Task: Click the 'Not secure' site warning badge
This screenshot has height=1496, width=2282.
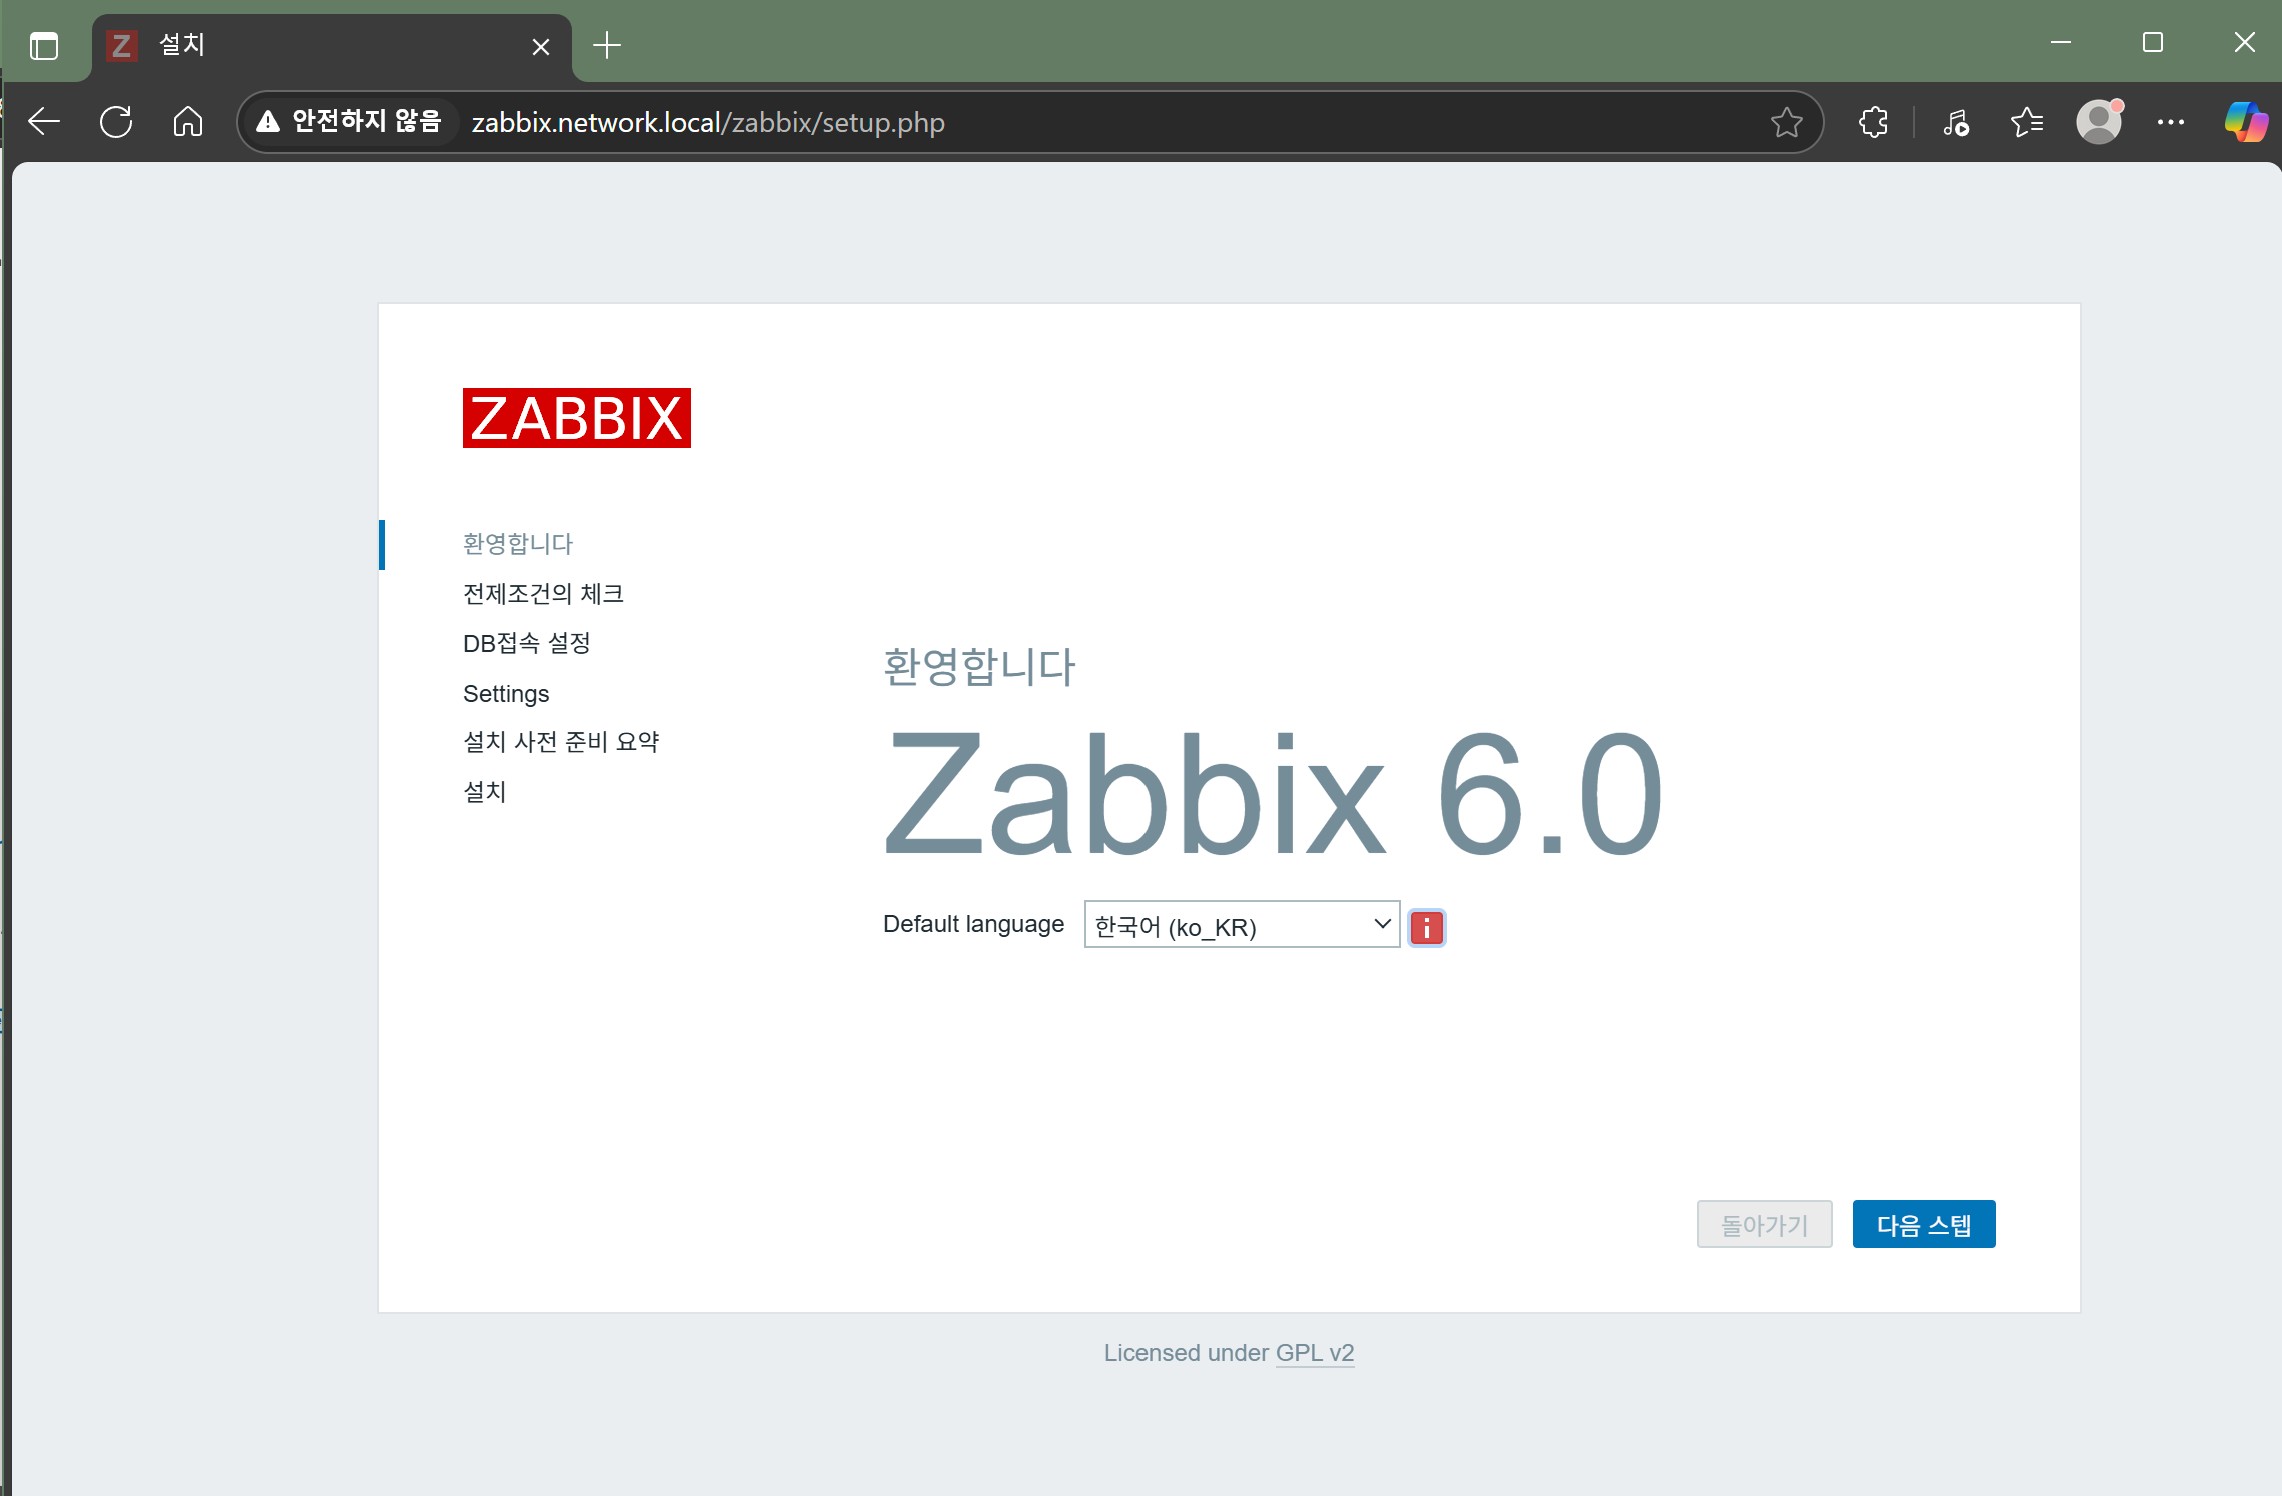Action: 350,122
